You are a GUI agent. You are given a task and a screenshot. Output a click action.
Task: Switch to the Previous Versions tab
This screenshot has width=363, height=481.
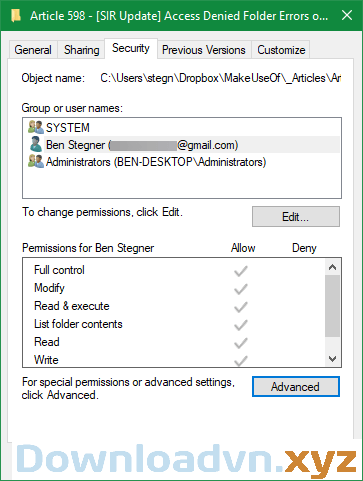click(204, 50)
